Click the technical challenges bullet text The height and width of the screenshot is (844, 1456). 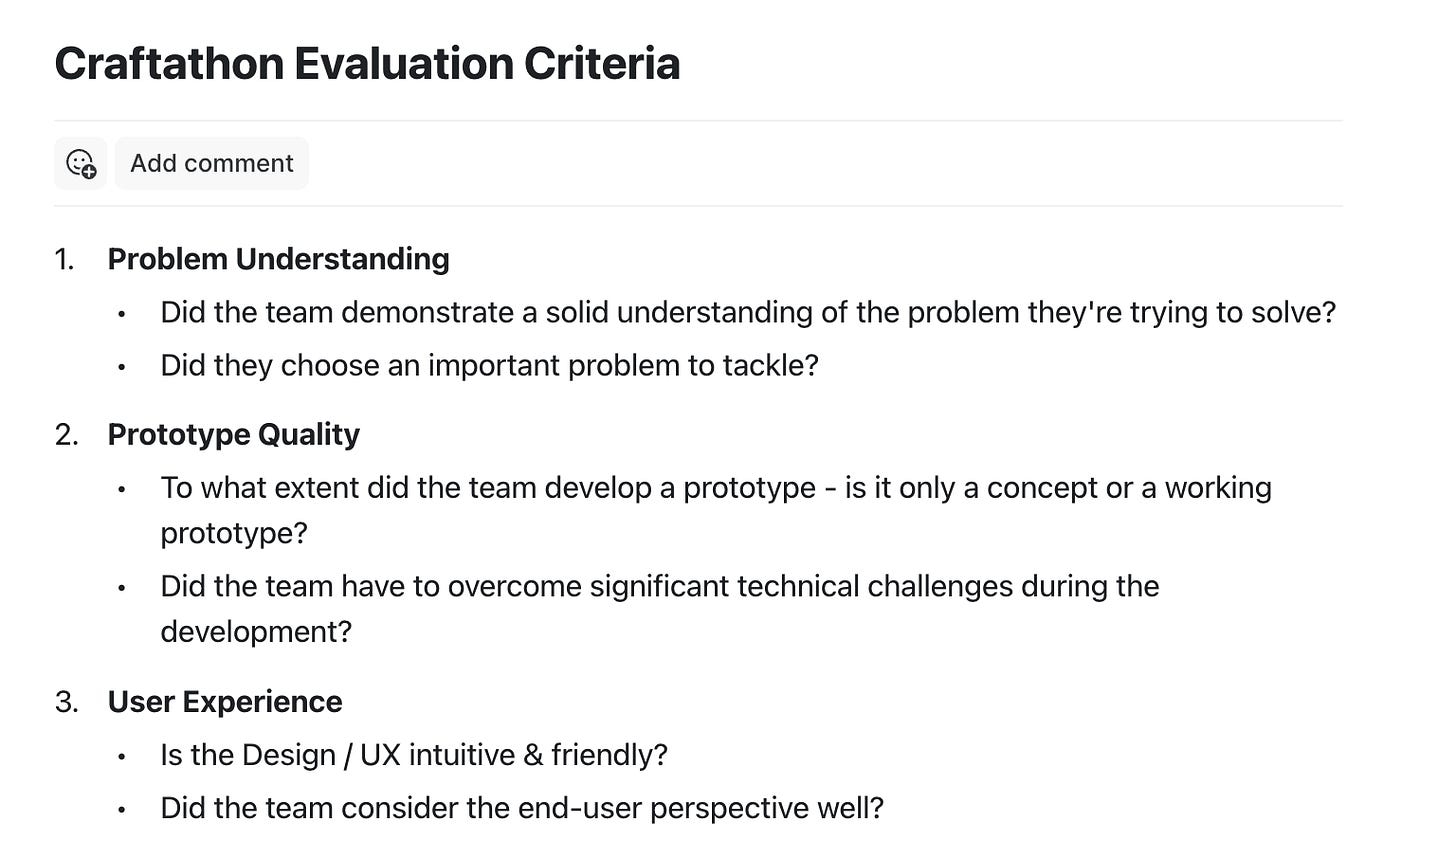coord(660,585)
